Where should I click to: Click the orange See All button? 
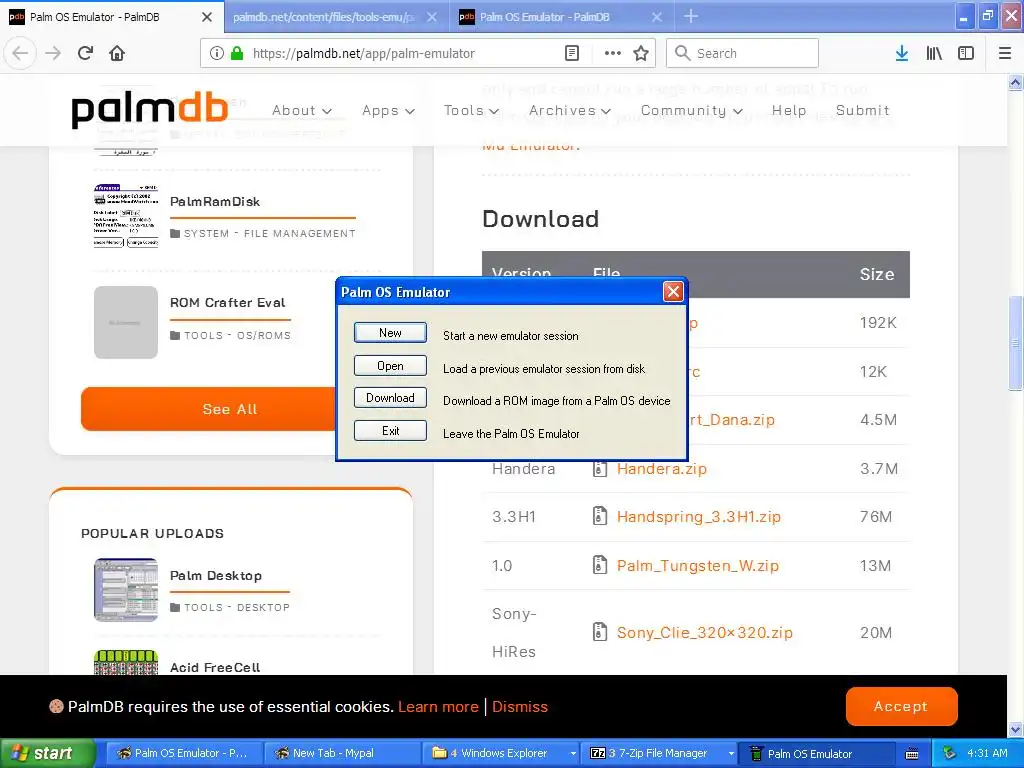(229, 409)
